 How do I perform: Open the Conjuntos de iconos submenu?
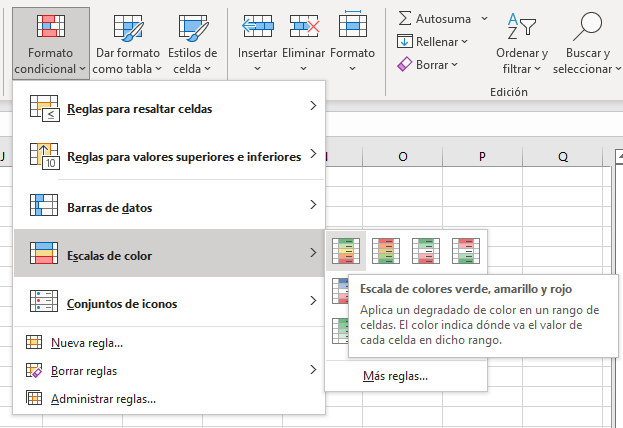click(169, 302)
